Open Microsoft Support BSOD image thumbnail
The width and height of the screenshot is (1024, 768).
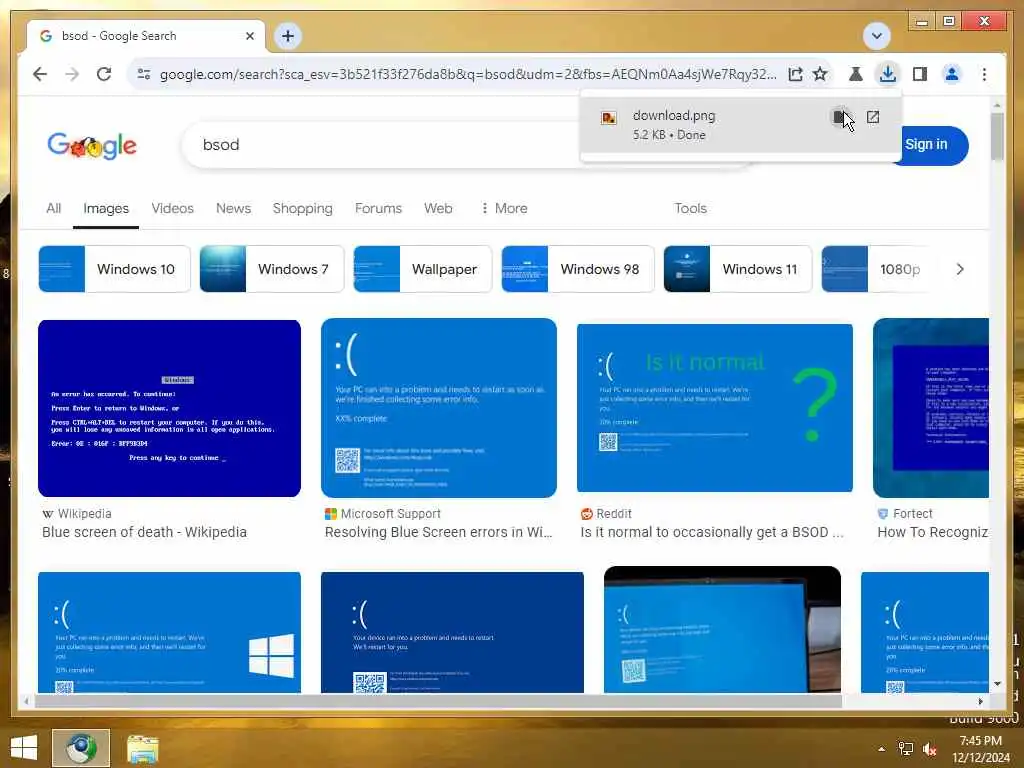[439, 408]
